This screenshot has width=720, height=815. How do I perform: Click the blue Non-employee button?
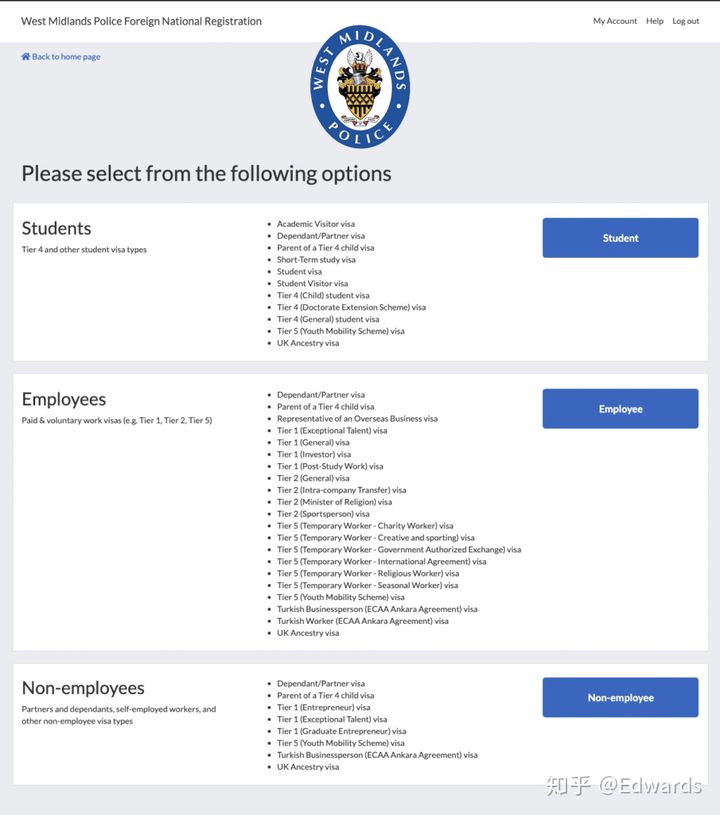tap(620, 698)
